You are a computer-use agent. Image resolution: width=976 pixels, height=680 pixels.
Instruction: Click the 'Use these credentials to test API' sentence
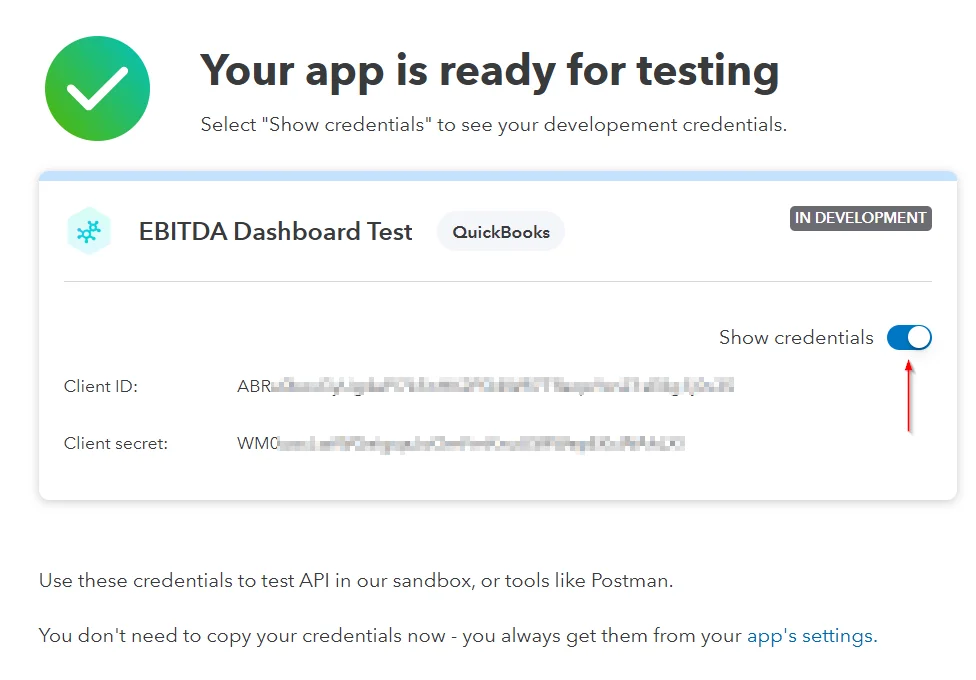356,580
